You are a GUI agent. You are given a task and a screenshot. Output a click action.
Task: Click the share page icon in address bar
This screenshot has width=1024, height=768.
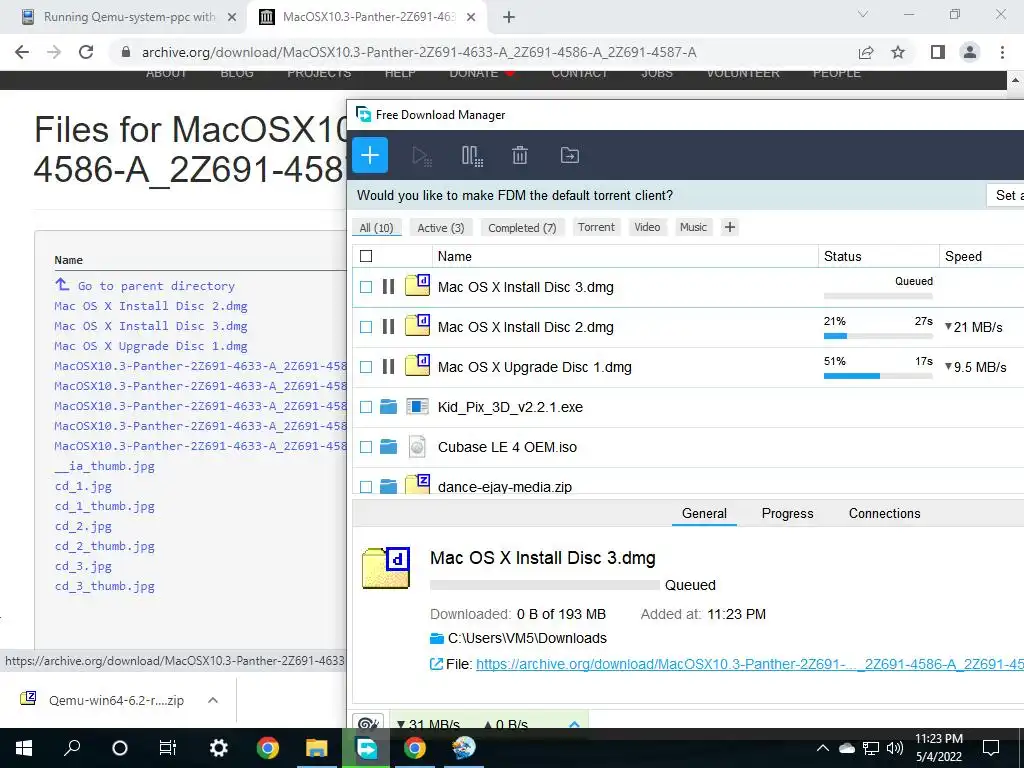click(866, 52)
